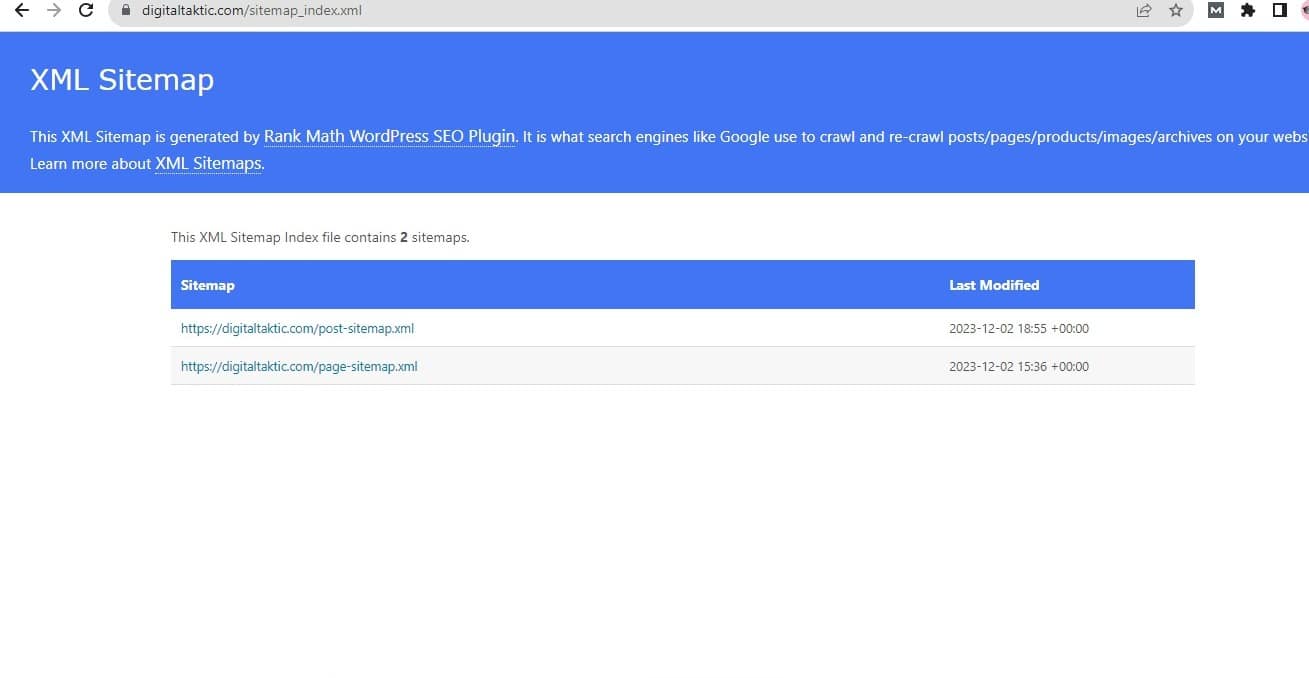Open the Extensions puzzle piece menu
Screen dimensions: 1309x678
coord(1247,11)
